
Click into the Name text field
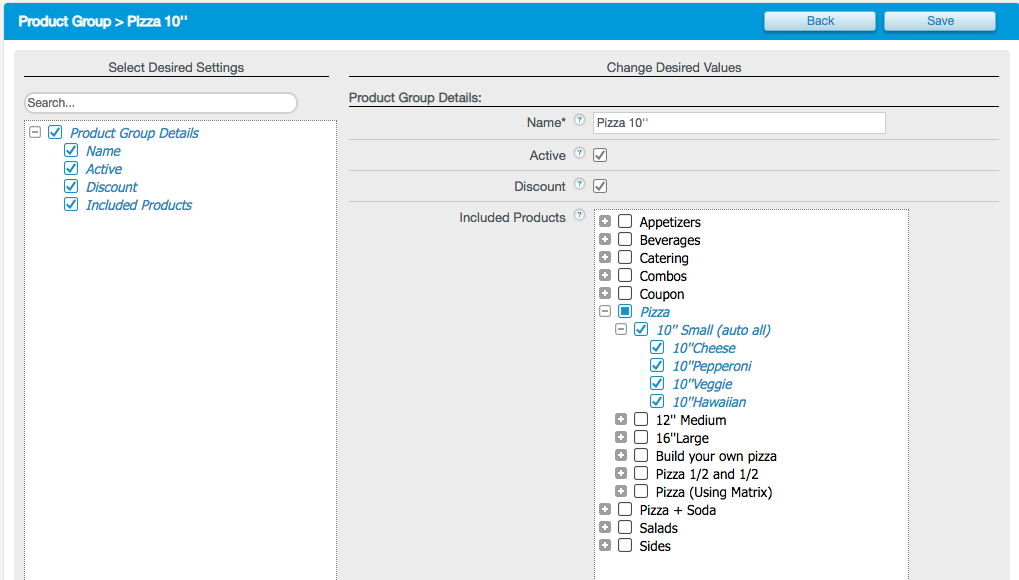tap(739, 123)
